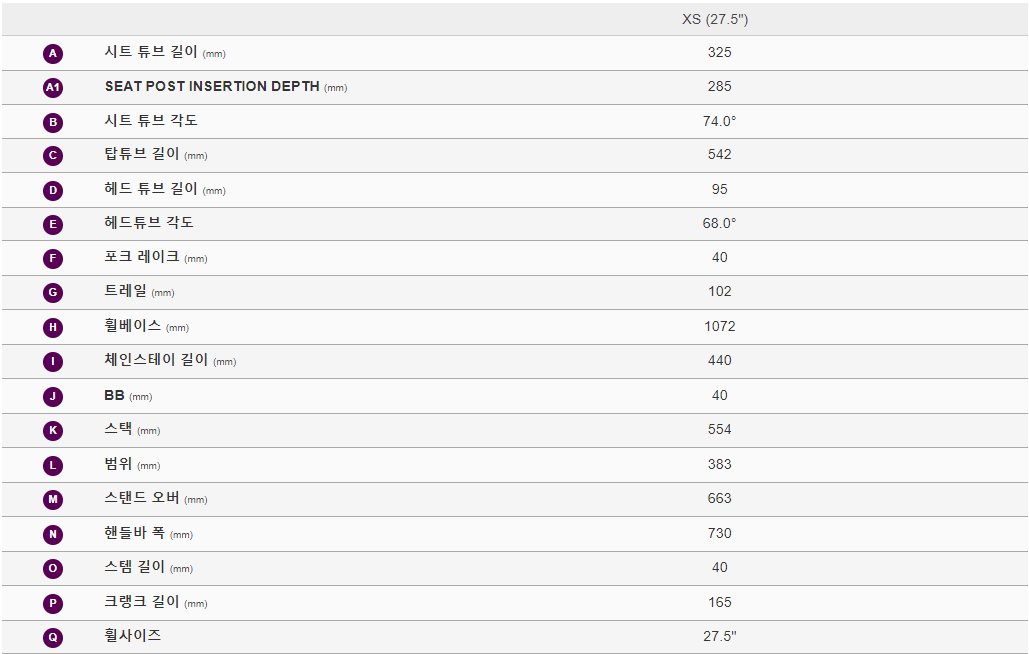The height and width of the screenshot is (654, 1029).
Task: Select the 74.0° seat tube angle value
Action: pyautogui.click(x=719, y=121)
